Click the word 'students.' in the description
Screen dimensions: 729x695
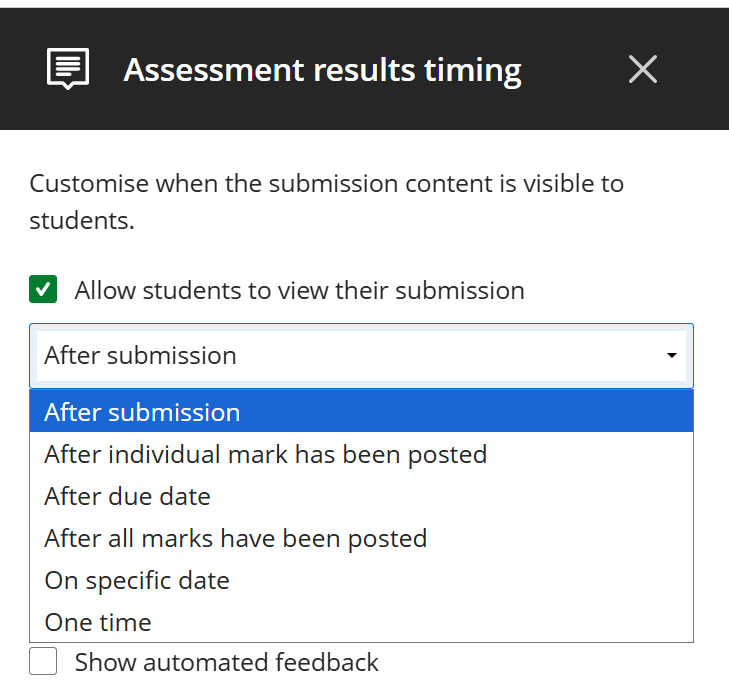click(x=82, y=221)
